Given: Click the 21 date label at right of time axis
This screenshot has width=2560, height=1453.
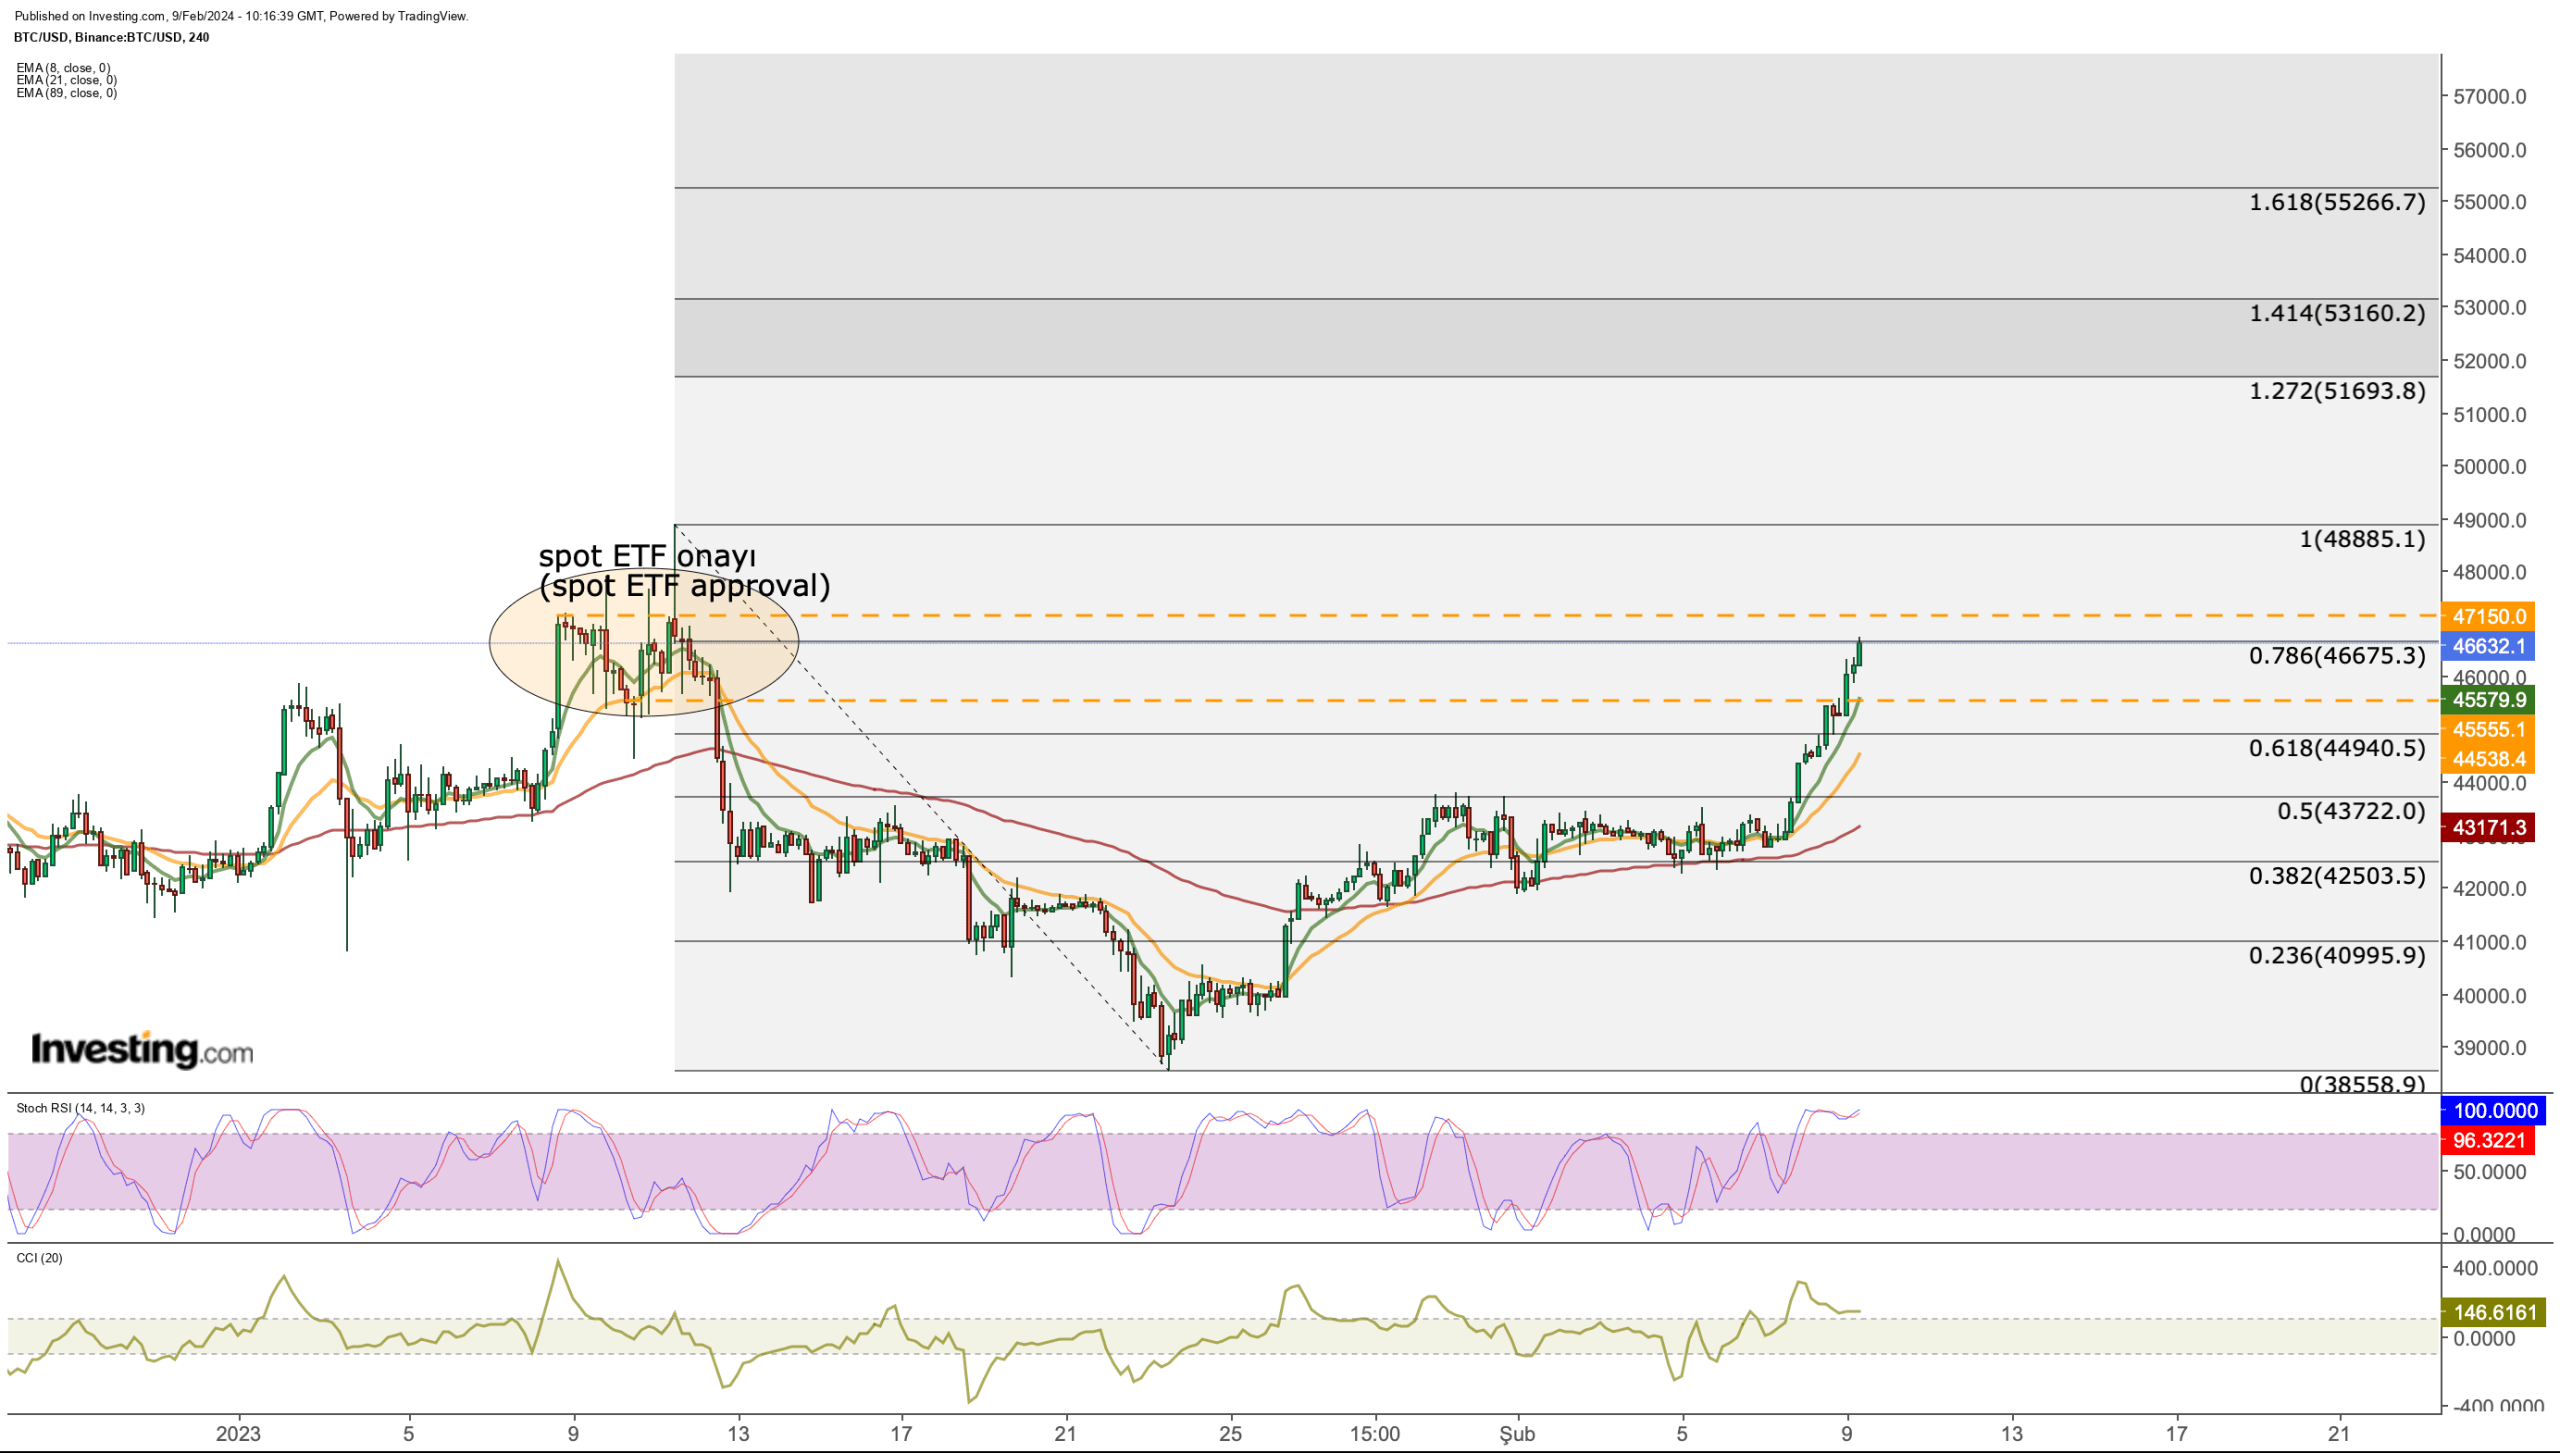Looking at the screenshot, I should pyautogui.click(x=2339, y=1433).
